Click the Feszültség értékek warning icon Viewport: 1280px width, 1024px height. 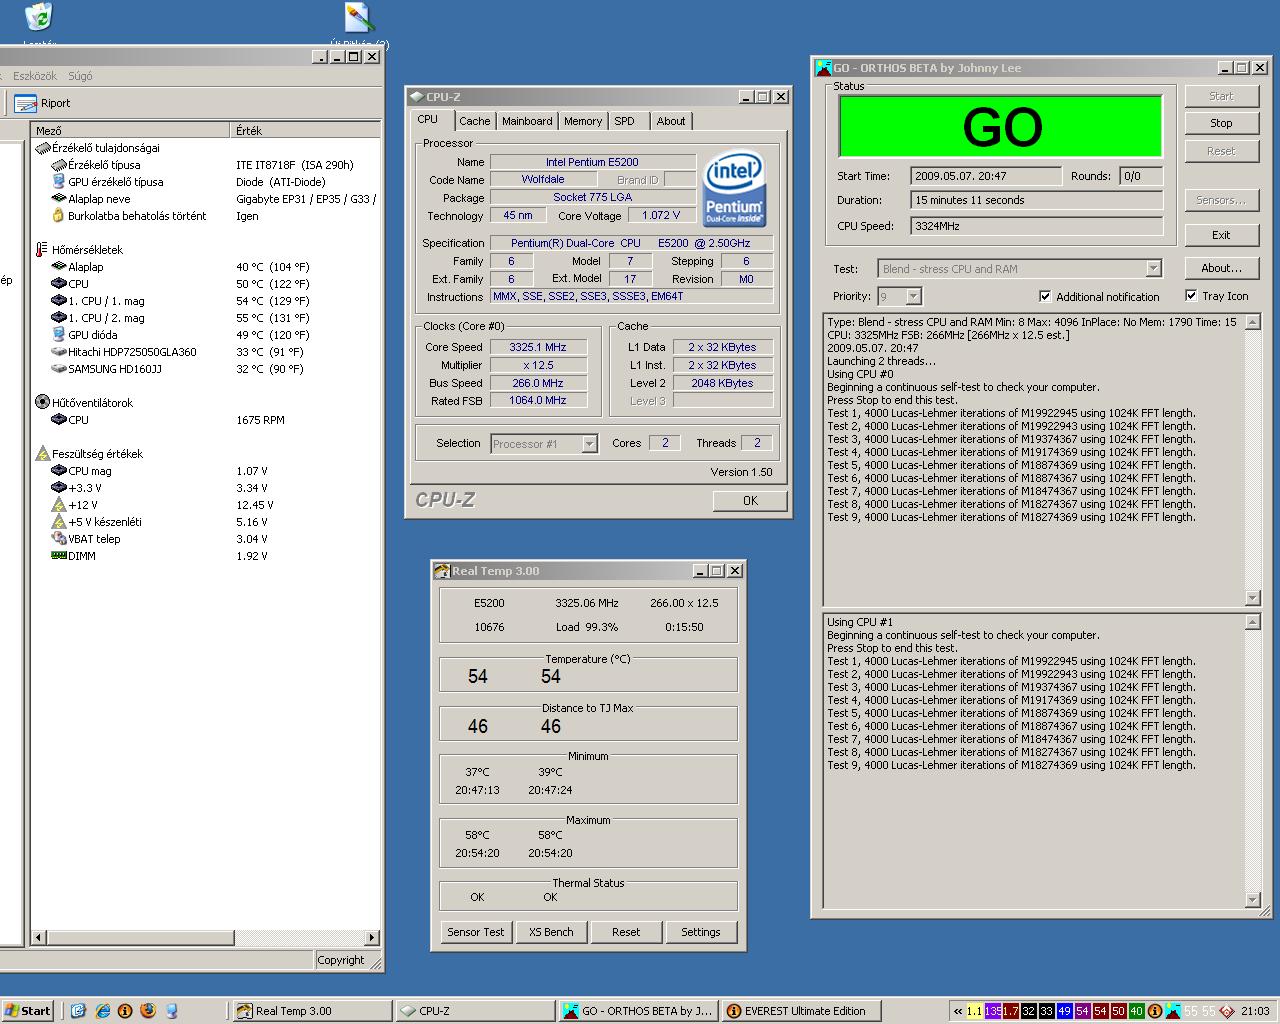pos(42,454)
